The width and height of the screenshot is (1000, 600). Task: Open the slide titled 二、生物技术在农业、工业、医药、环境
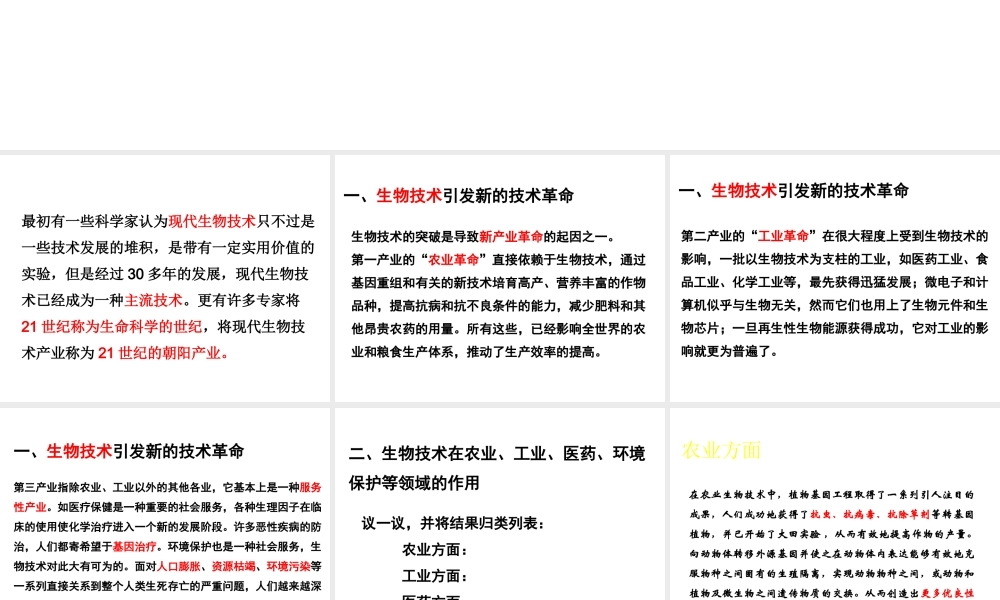coord(499,504)
